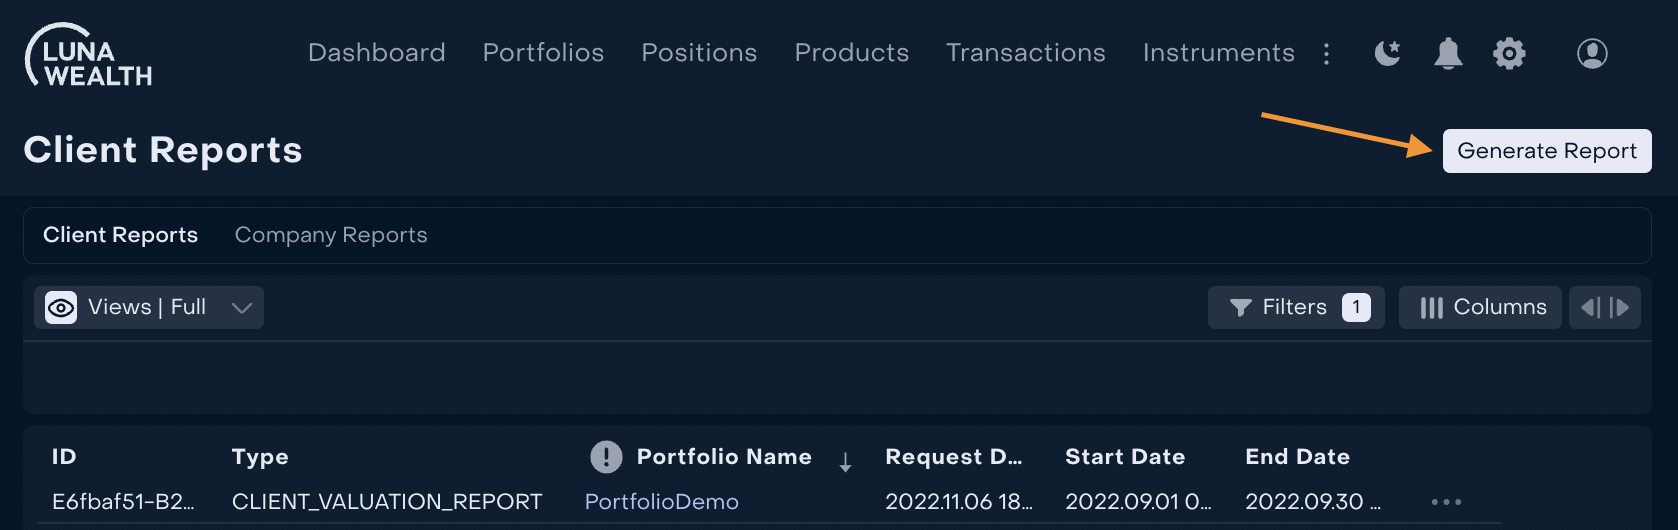
Task: Open settings gear icon
Action: tap(1509, 53)
